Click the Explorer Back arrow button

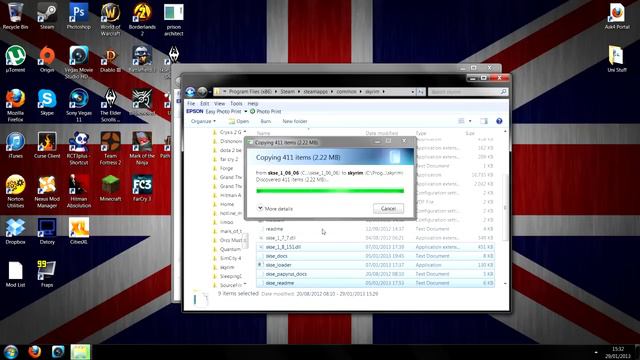point(190,92)
